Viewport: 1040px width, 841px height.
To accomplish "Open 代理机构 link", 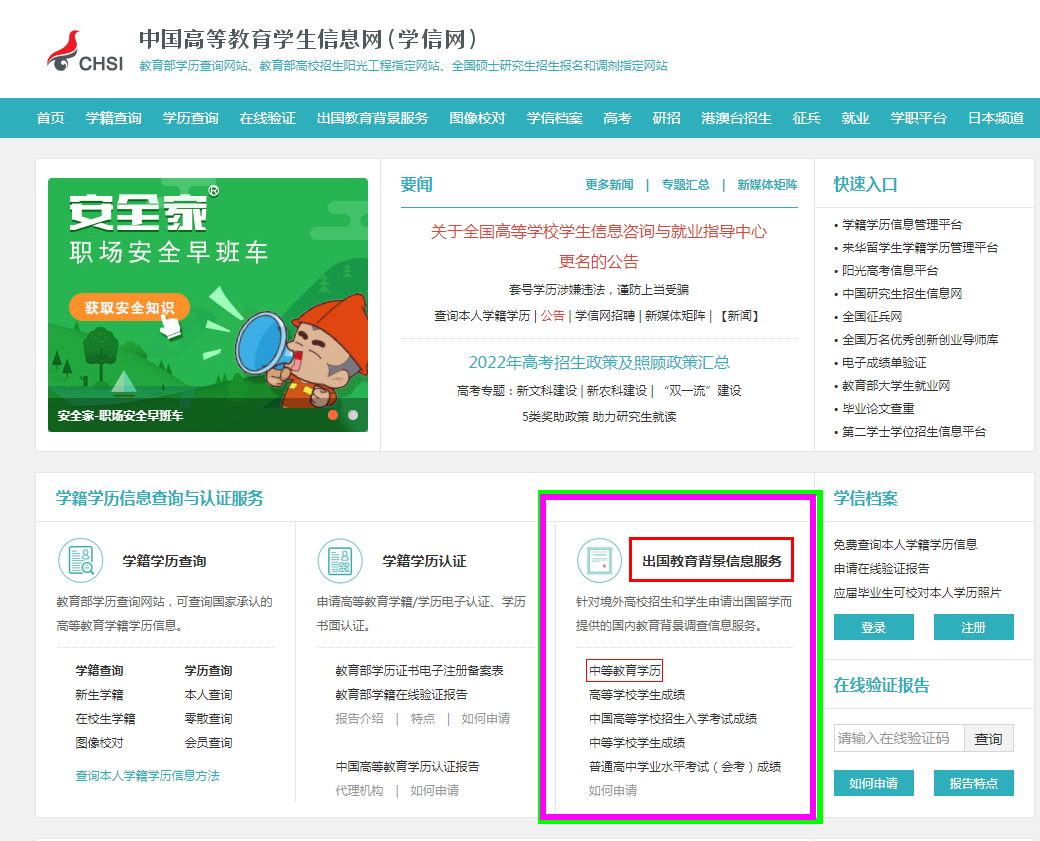I will click(359, 790).
